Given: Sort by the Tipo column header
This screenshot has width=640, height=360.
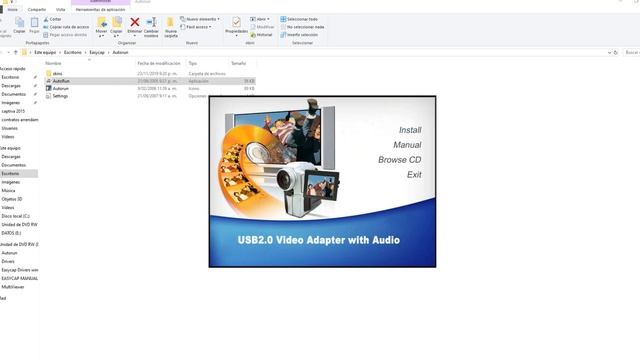Looking at the screenshot, I should [x=192, y=63].
